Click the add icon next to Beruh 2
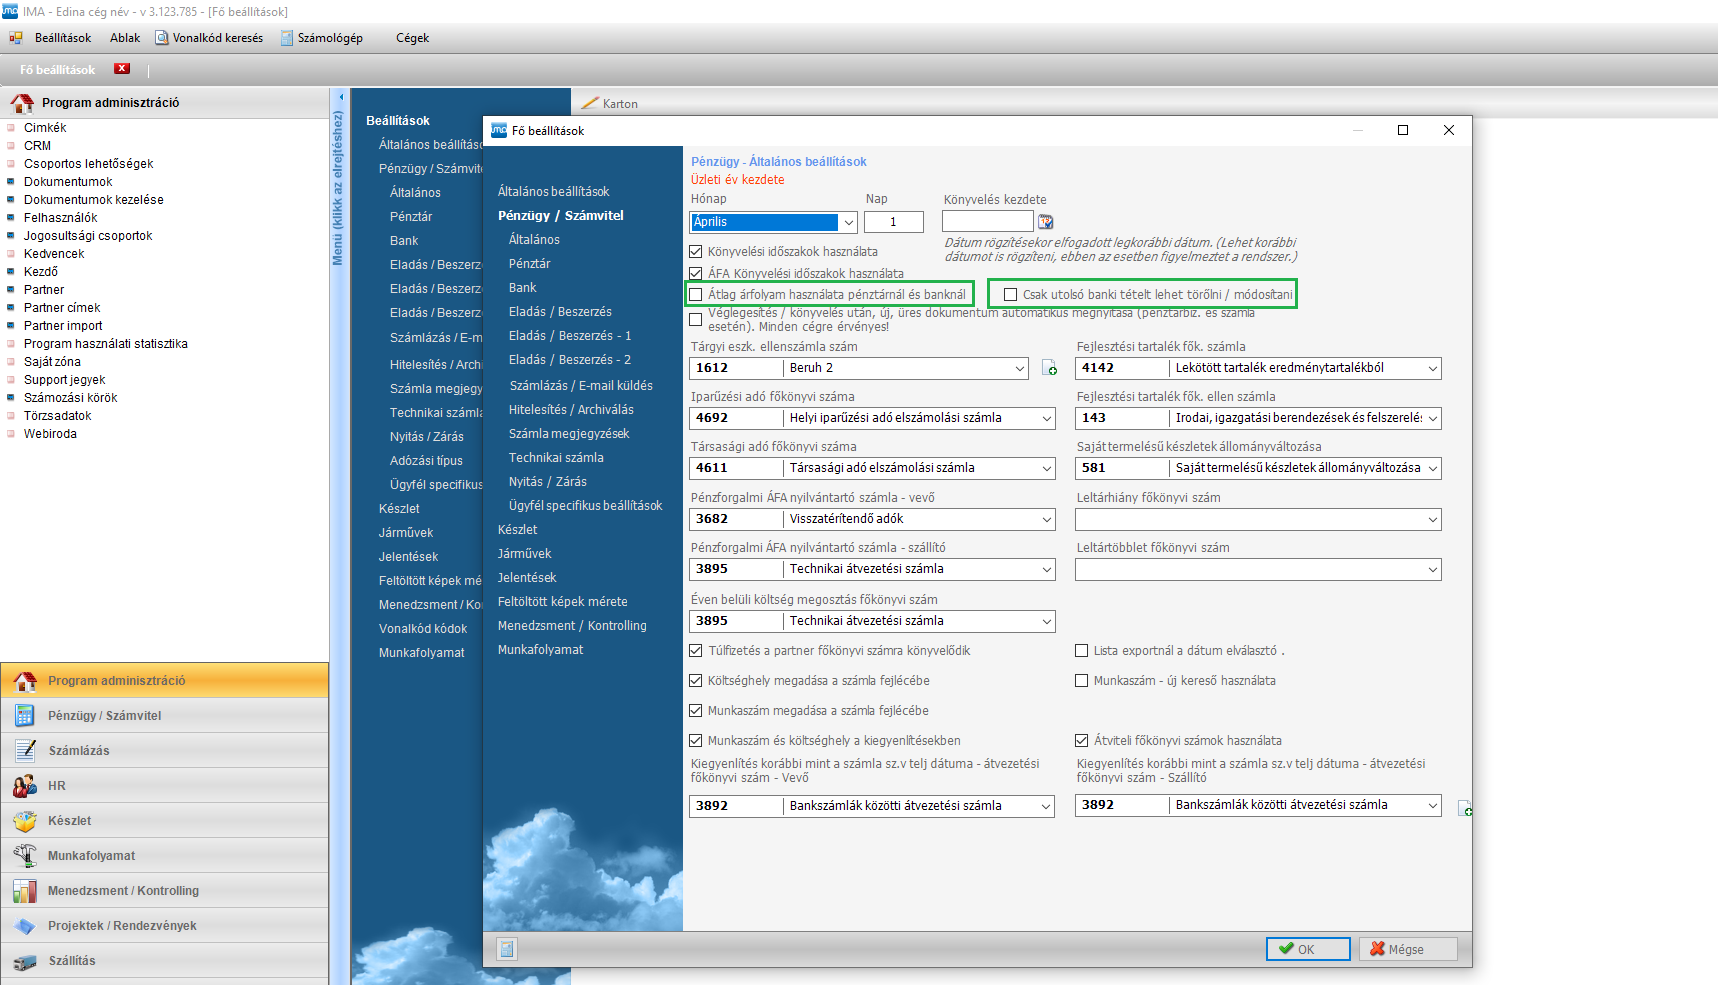This screenshot has height=985, width=1718. coord(1049,369)
